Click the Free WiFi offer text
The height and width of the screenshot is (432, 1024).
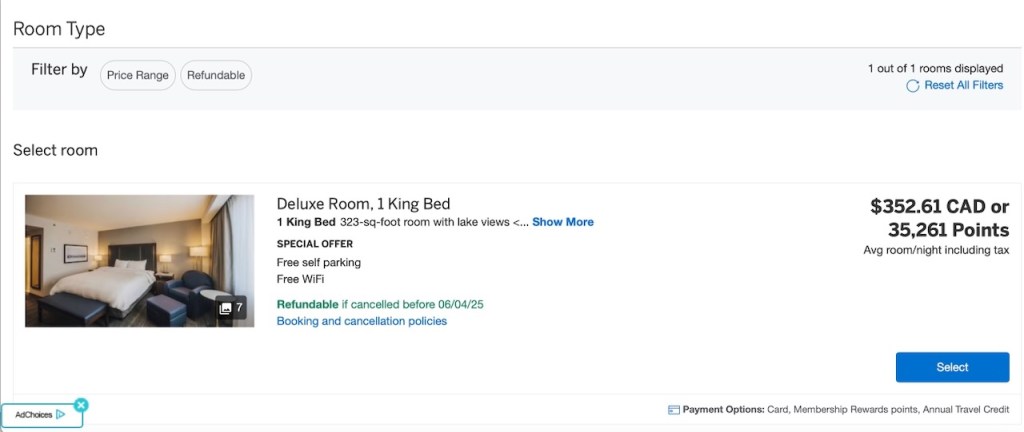pos(301,279)
